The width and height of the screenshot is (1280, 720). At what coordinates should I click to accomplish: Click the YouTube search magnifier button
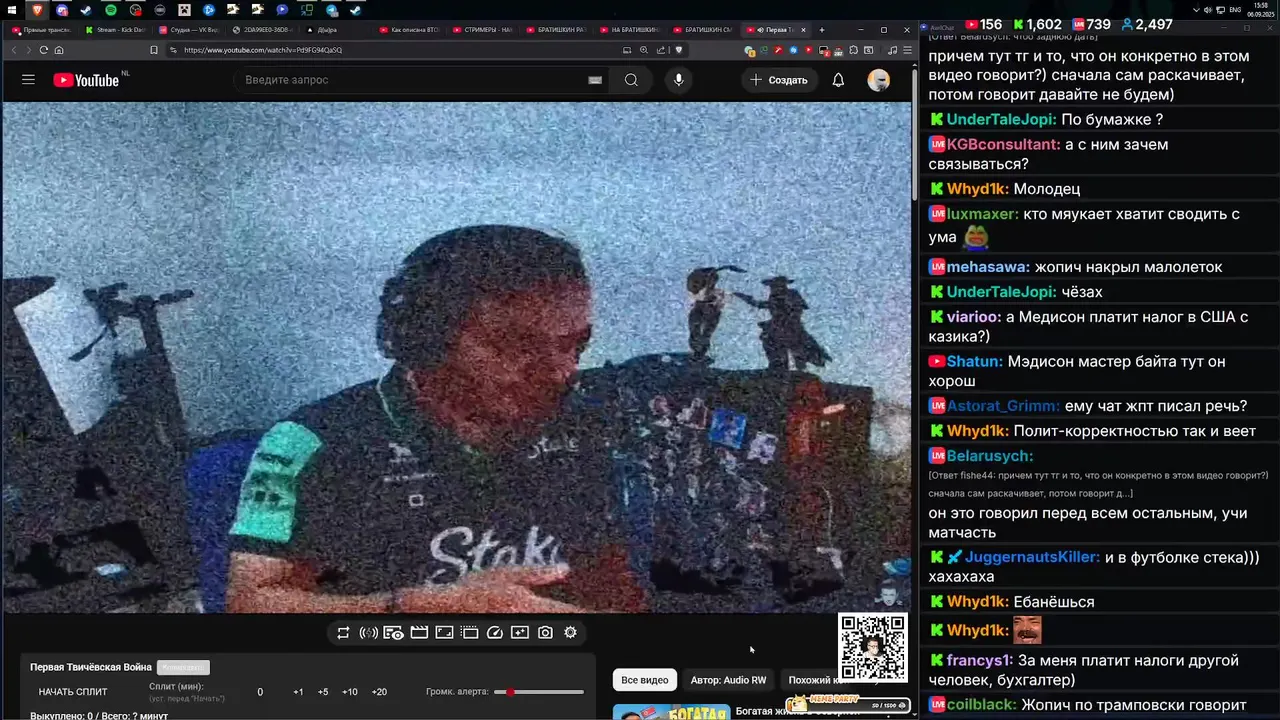coord(631,80)
